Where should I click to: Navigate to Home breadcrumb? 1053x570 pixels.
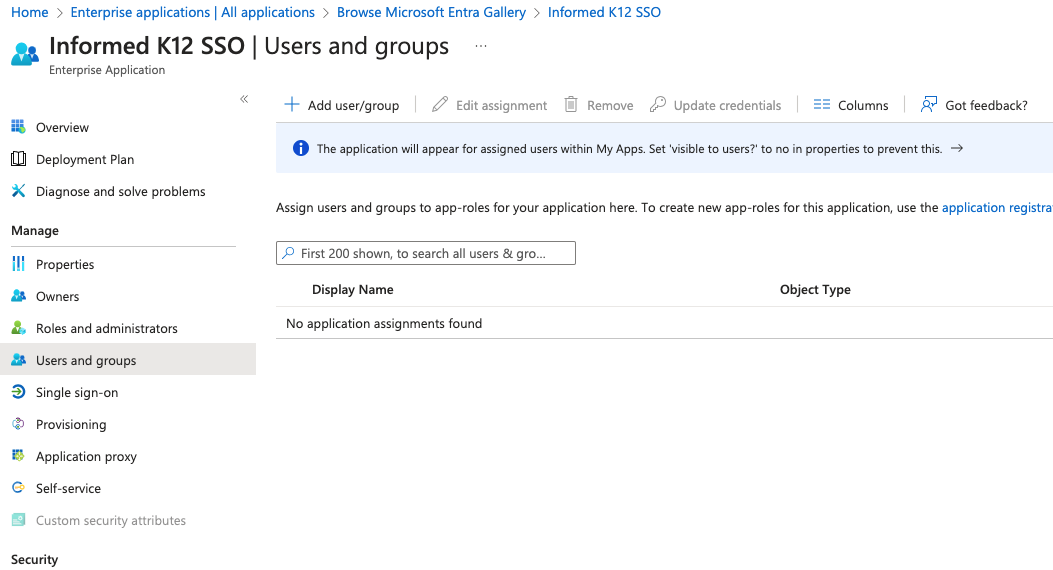[29, 12]
